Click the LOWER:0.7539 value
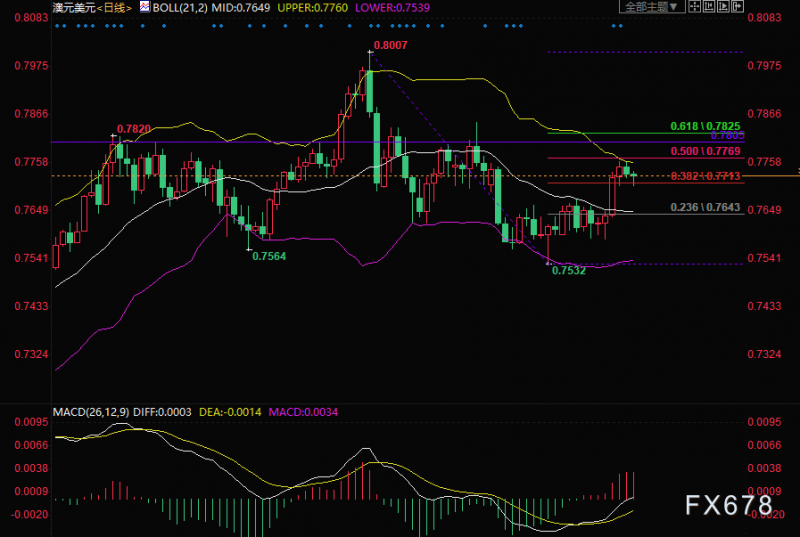 392,8
